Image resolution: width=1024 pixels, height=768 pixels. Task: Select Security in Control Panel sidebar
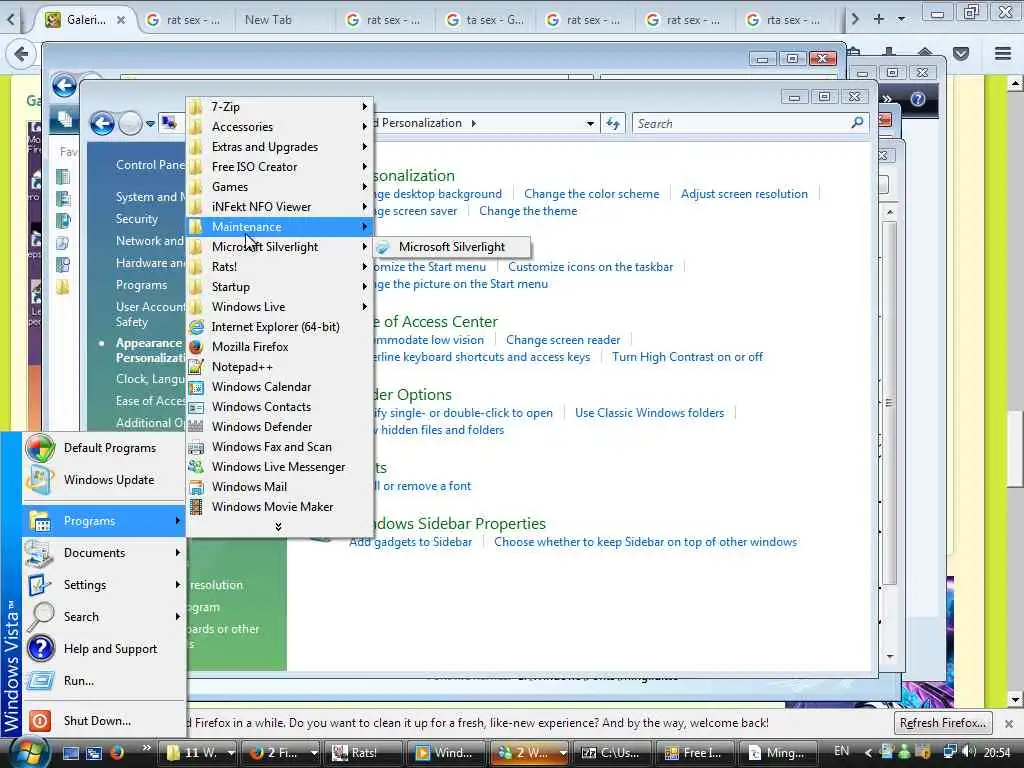[x=136, y=219]
